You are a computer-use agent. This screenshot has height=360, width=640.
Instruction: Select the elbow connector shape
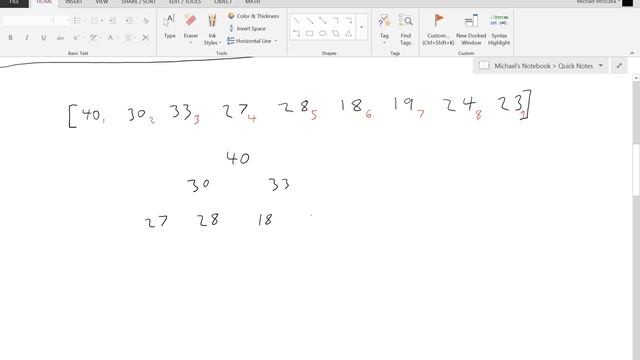(x=336, y=20)
